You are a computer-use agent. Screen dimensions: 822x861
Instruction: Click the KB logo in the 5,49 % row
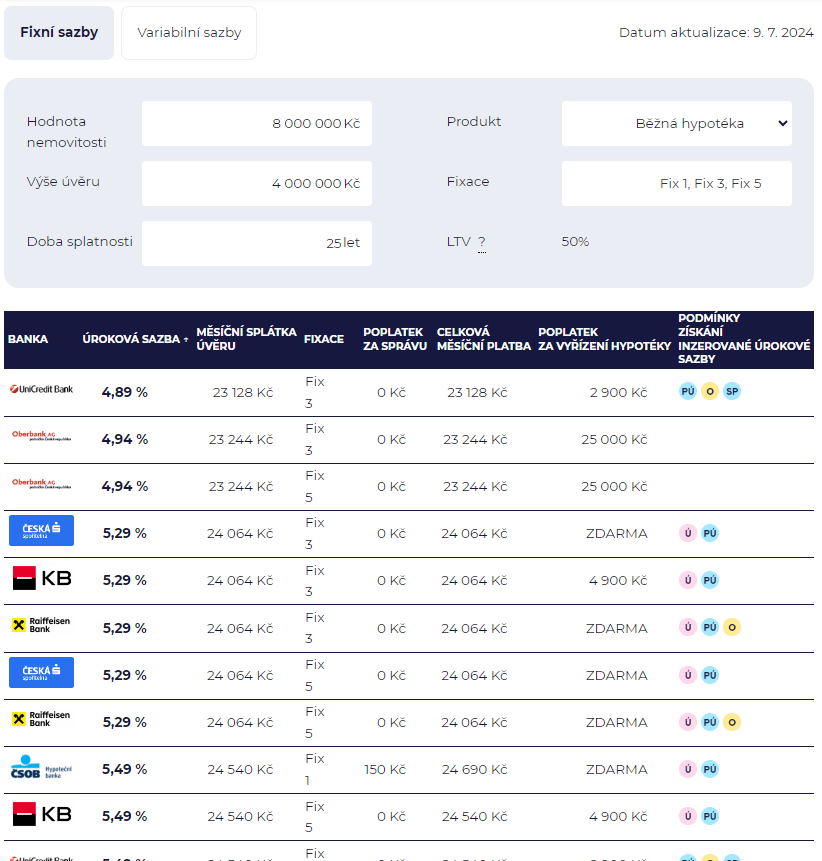(42, 814)
